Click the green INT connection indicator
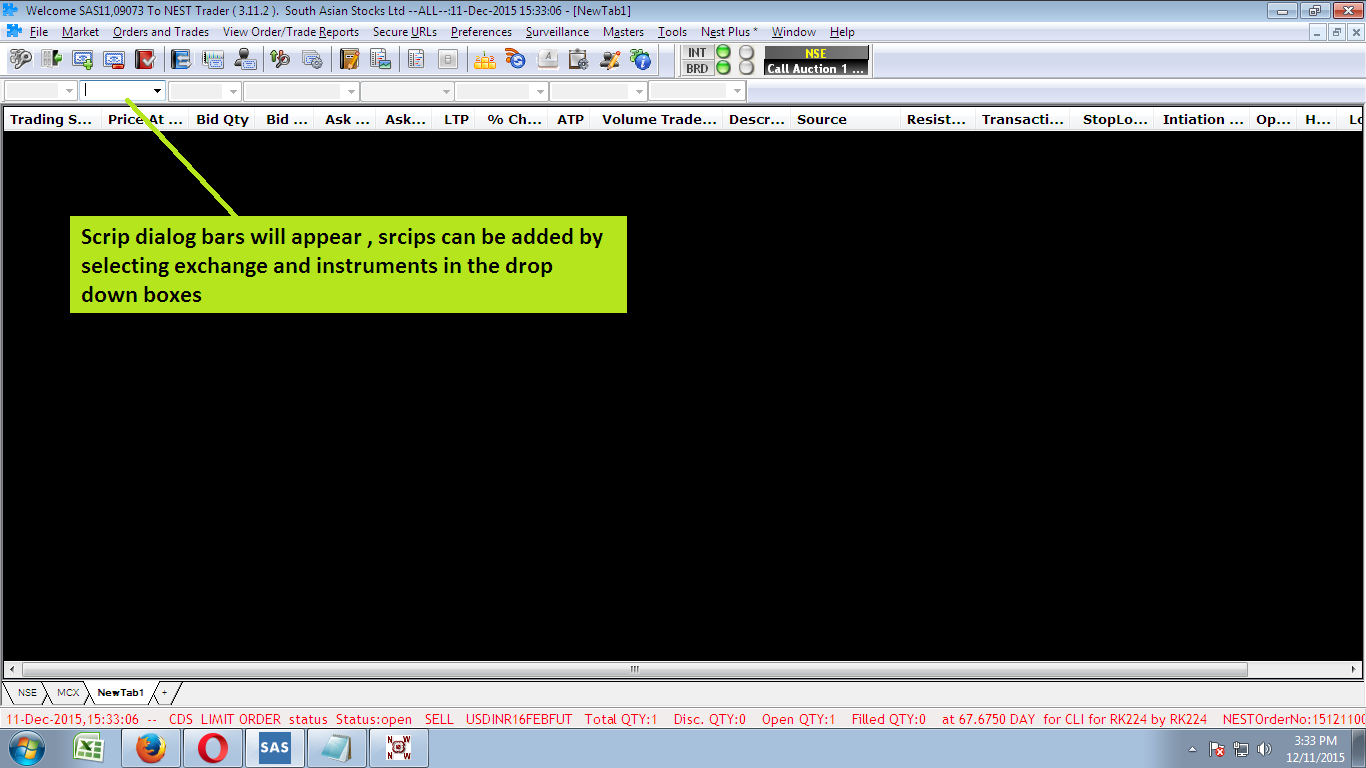The image size is (1366, 768). click(x=723, y=52)
